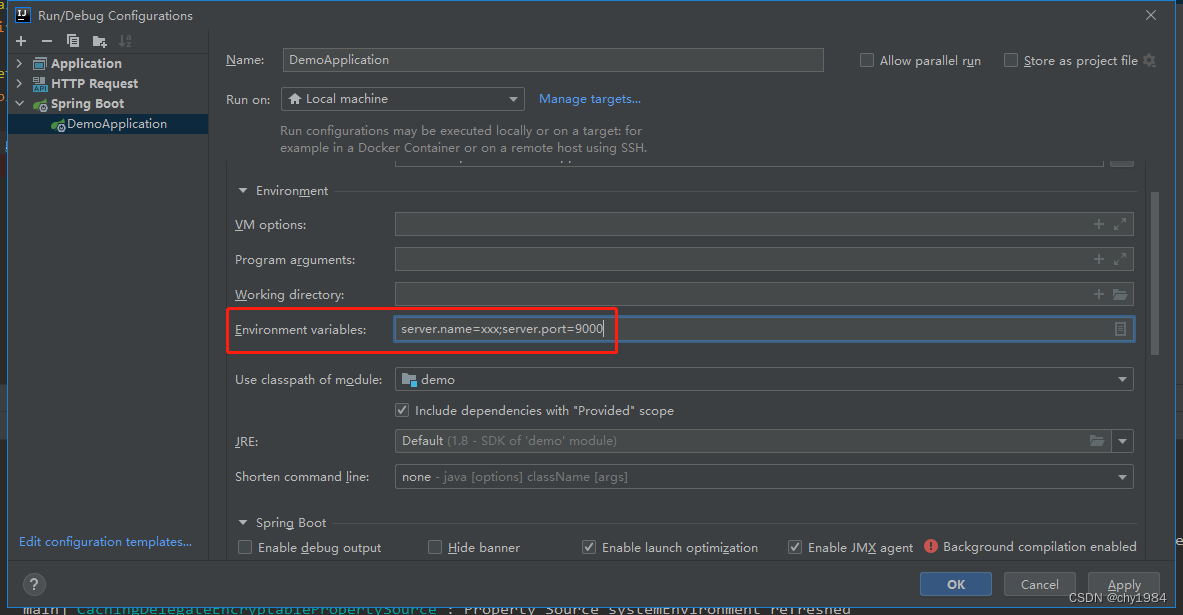
Task: Expand the VM options editor
Action: (x=1119, y=224)
